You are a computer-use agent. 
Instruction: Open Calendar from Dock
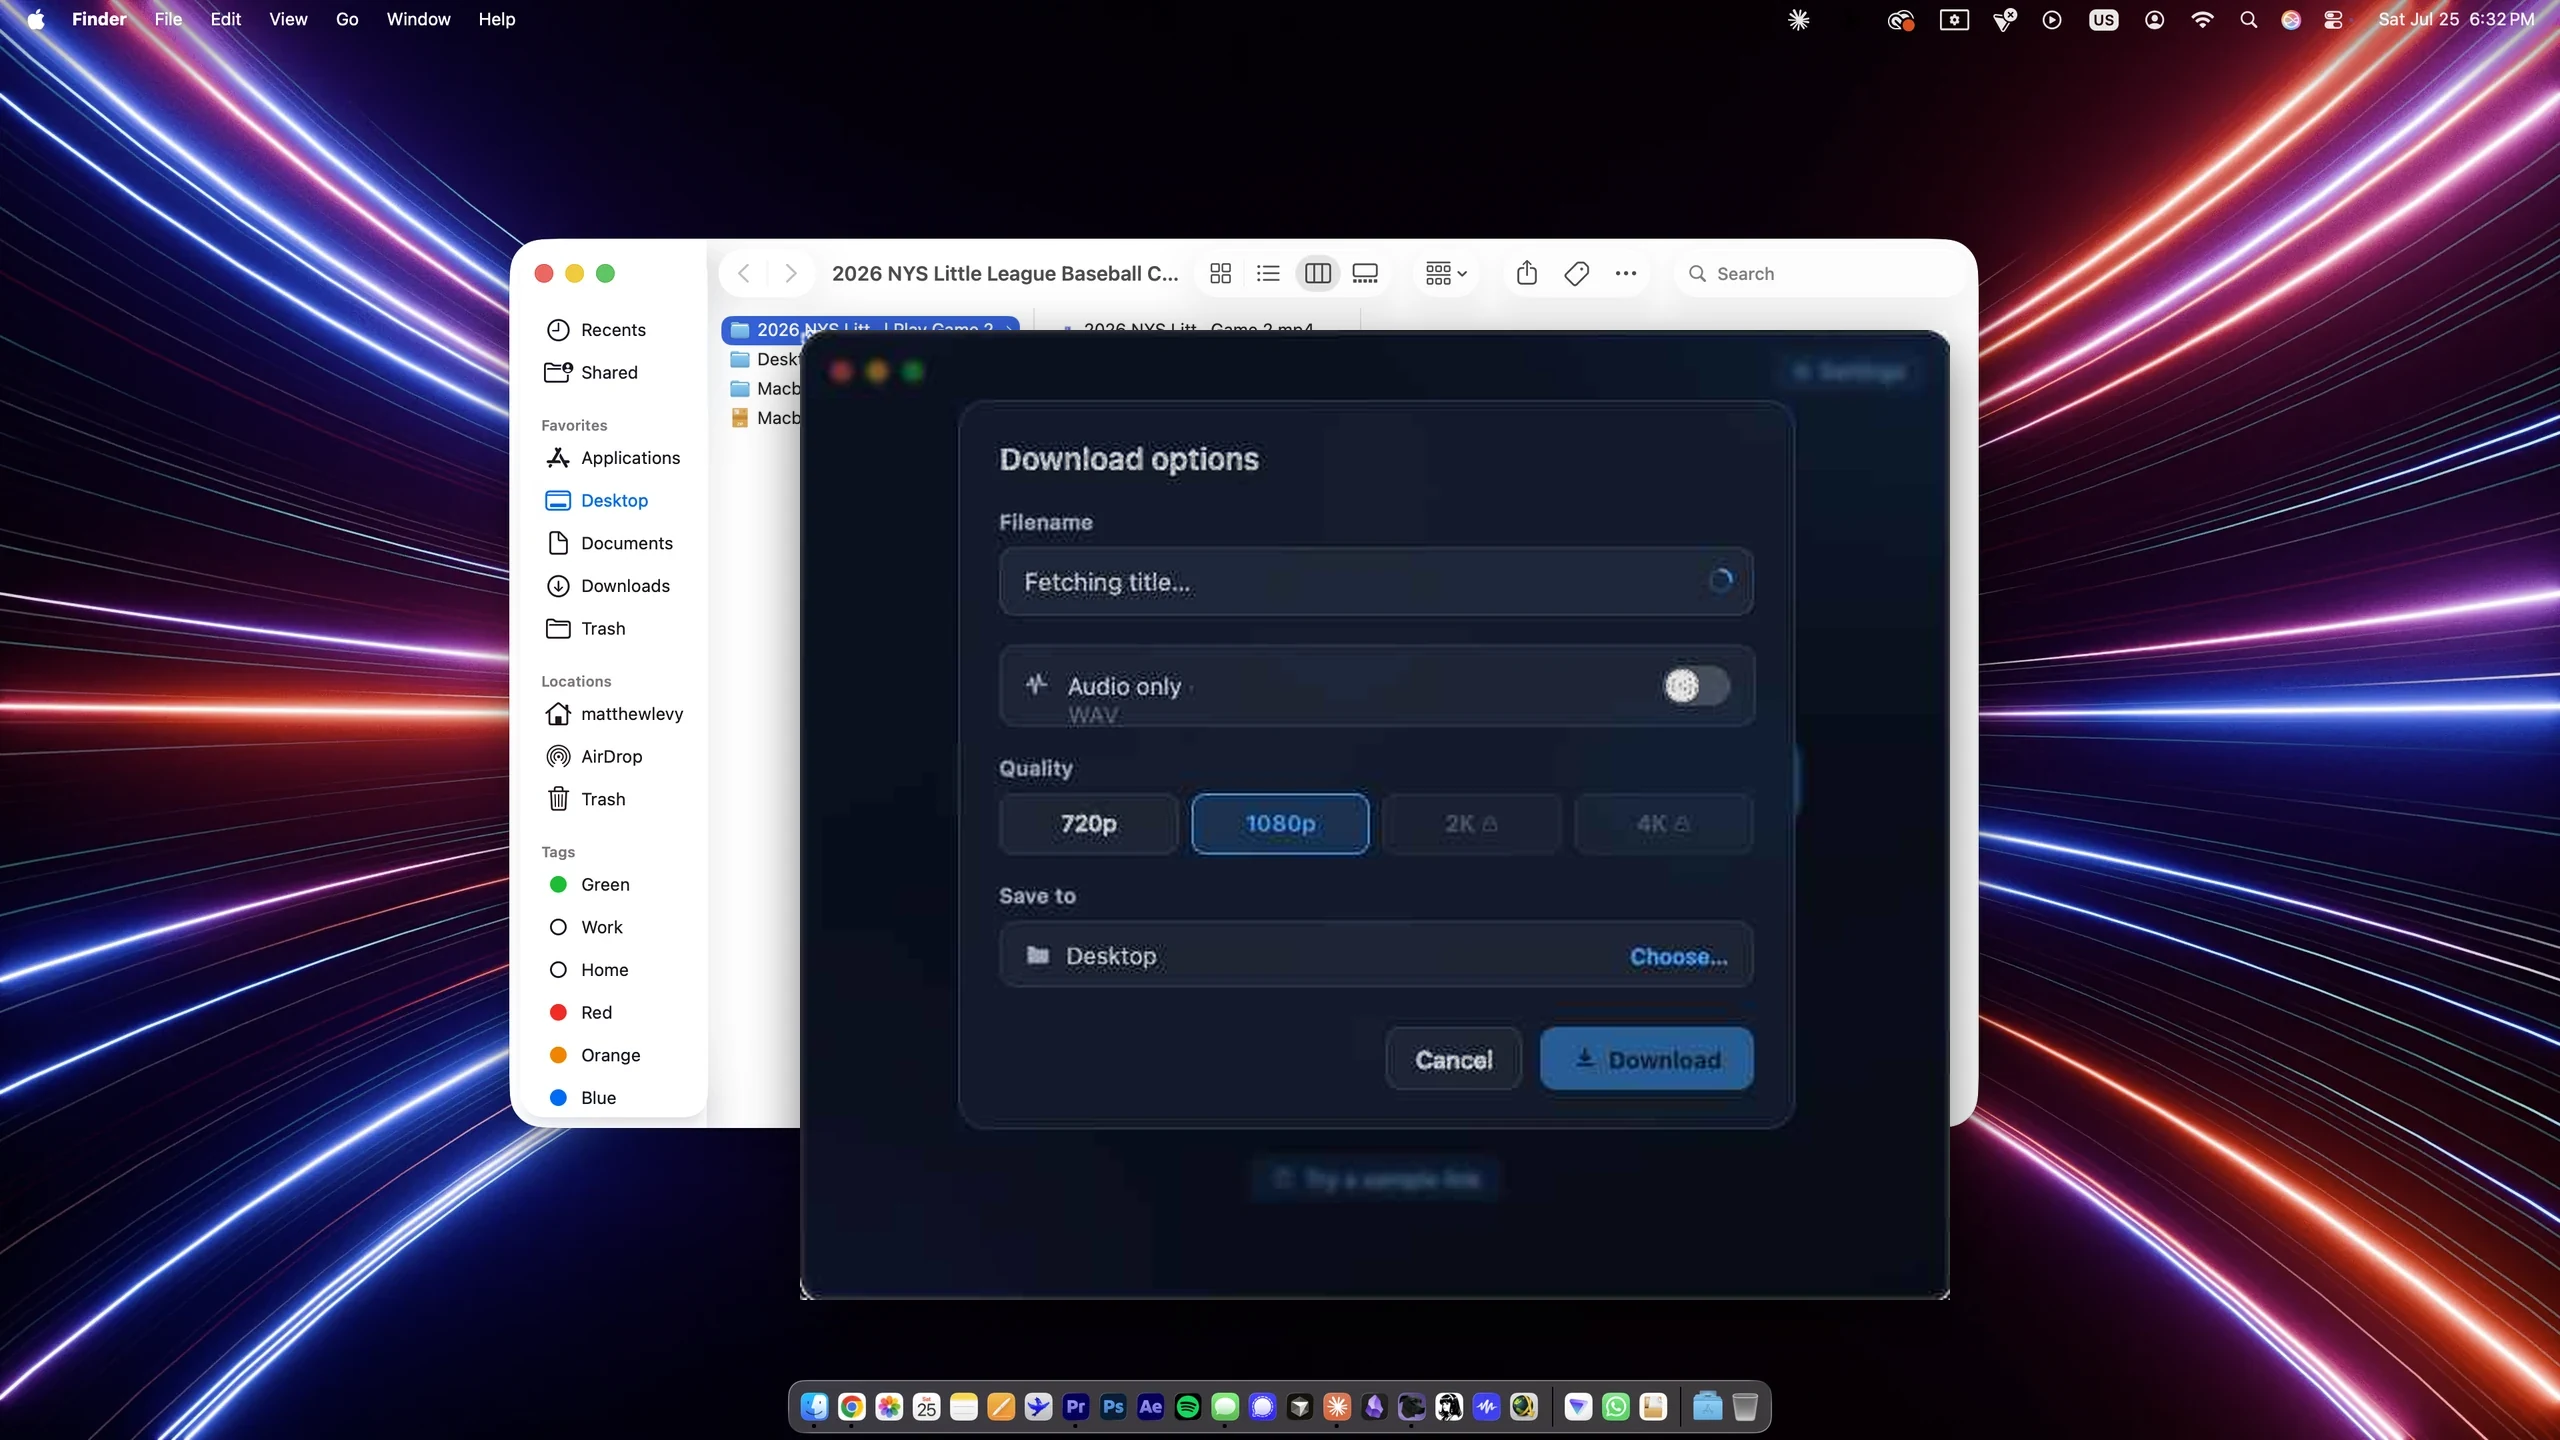[927, 1407]
